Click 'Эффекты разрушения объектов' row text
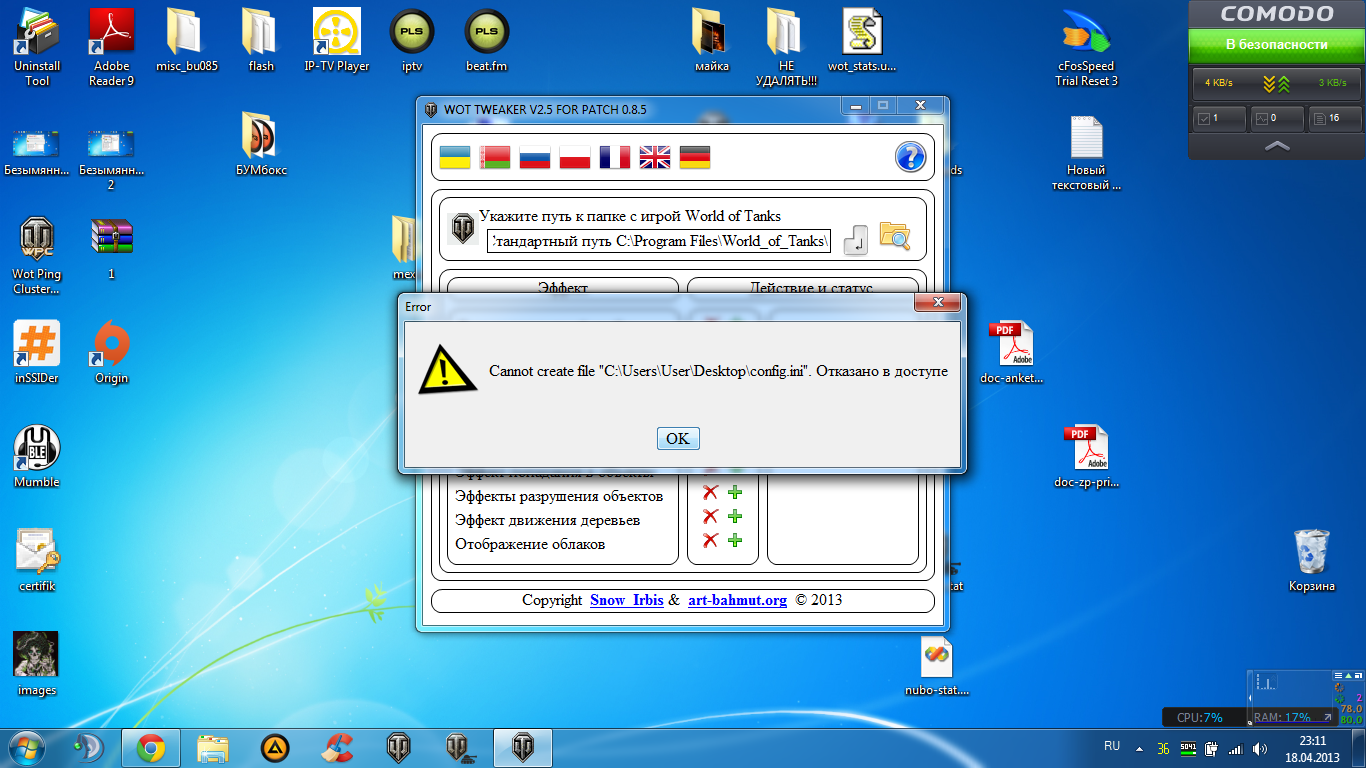The height and width of the screenshot is (768, 1366). [x=559, y=496]
